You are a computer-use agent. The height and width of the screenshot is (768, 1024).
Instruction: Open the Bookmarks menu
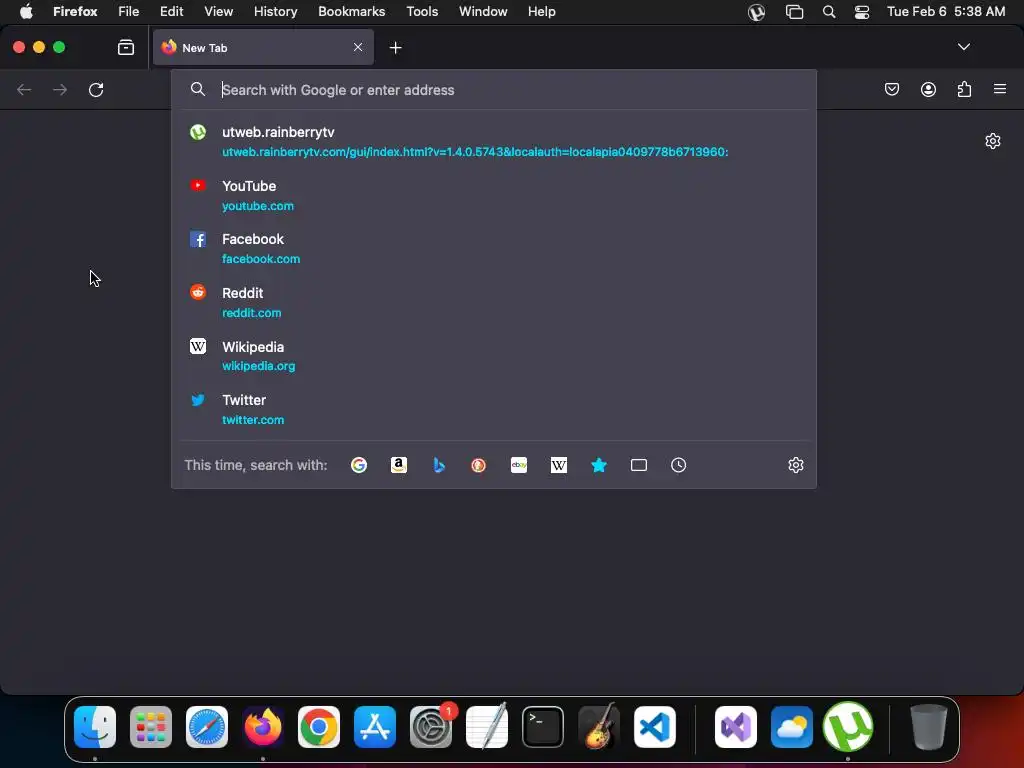coord(351,12)
